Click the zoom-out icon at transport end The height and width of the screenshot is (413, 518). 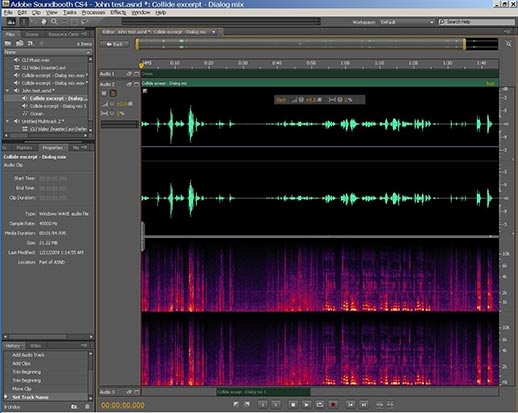(x=390, y=405)
